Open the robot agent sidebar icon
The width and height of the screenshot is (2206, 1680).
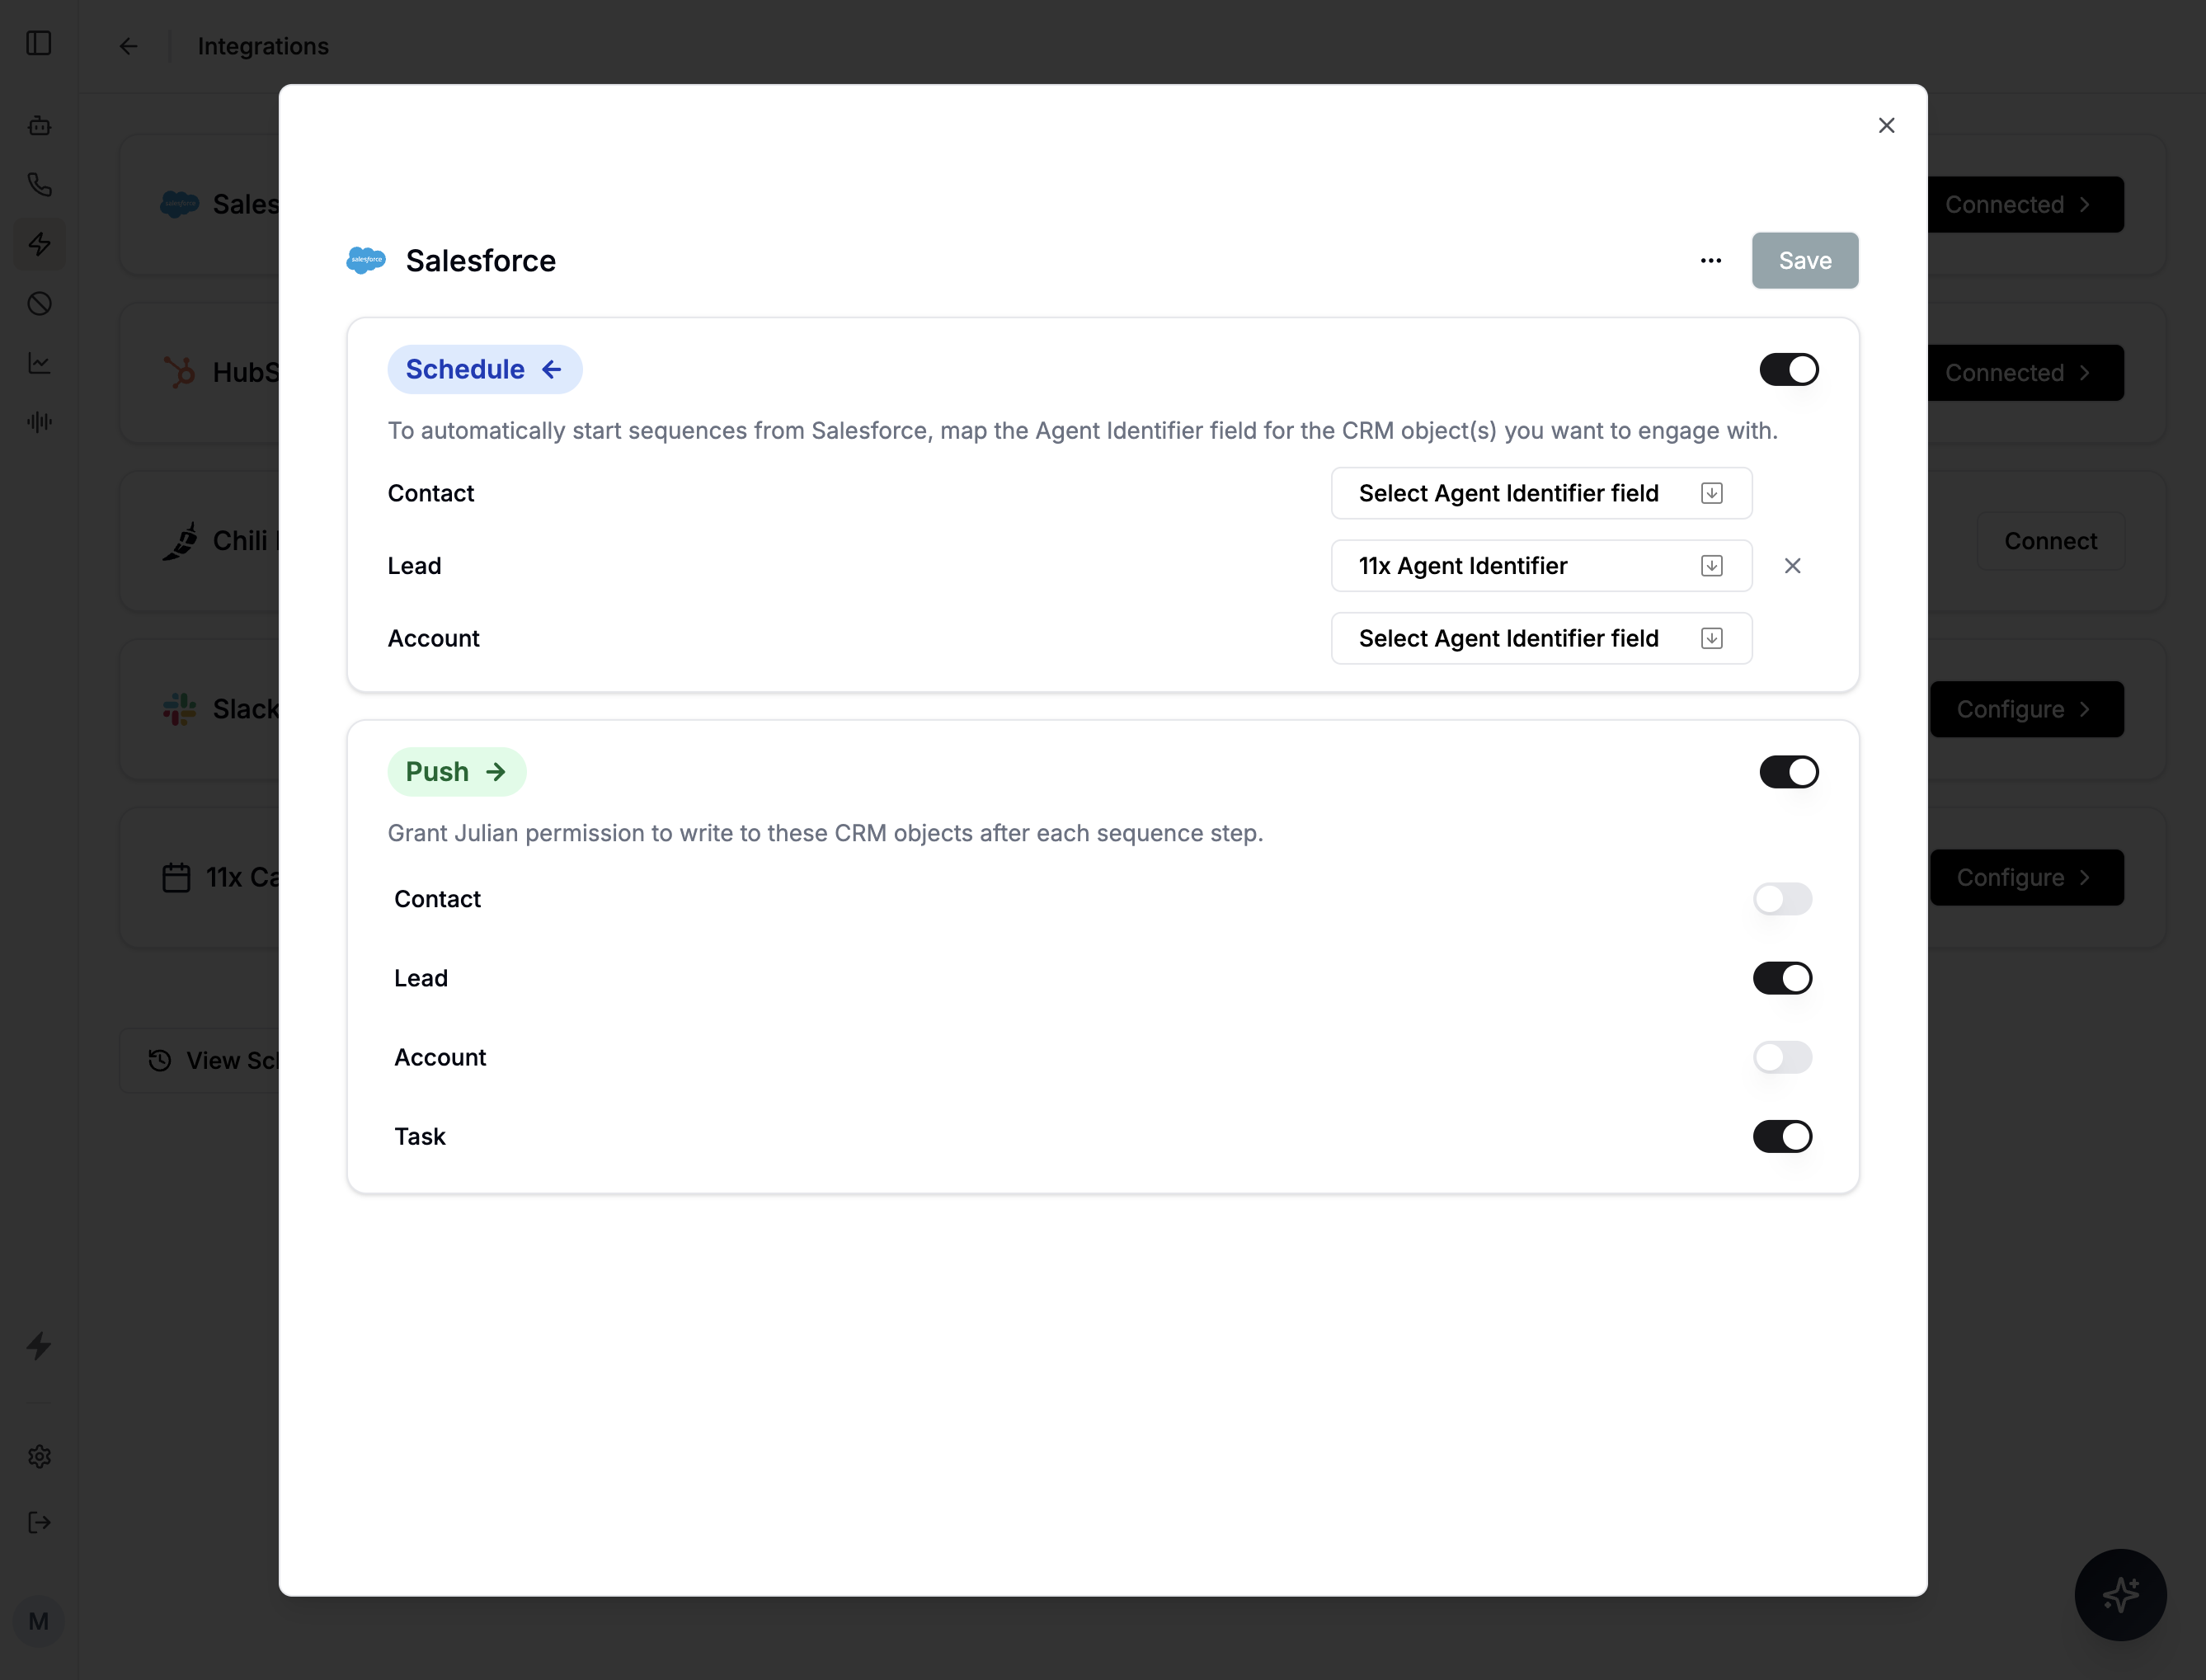pyautogui.click(x=39, y=126)
